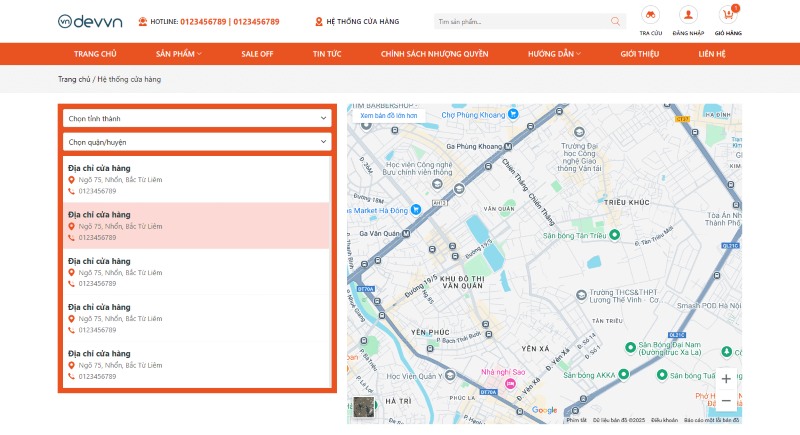Click Trường Đại học Công nghệ GTVT marker
The image size is (800, 435).
point(579,133)
